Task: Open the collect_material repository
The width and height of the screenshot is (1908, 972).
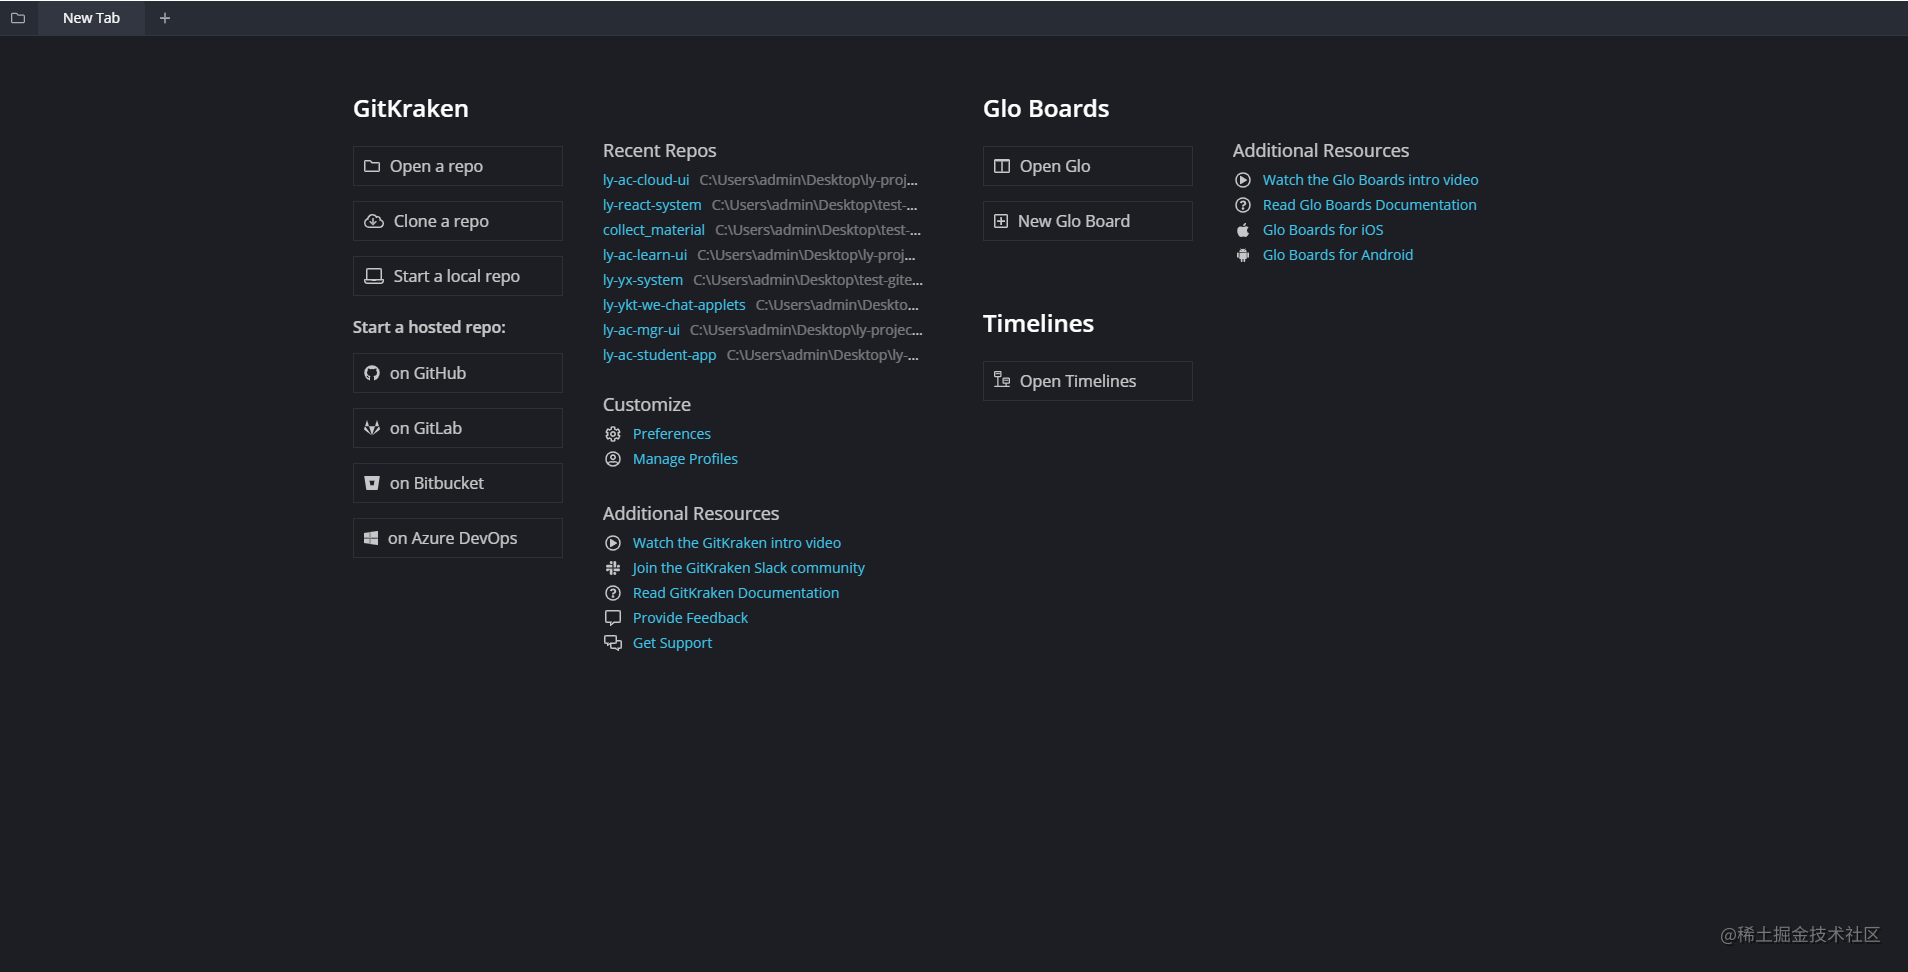Action: tap(654, 229)
